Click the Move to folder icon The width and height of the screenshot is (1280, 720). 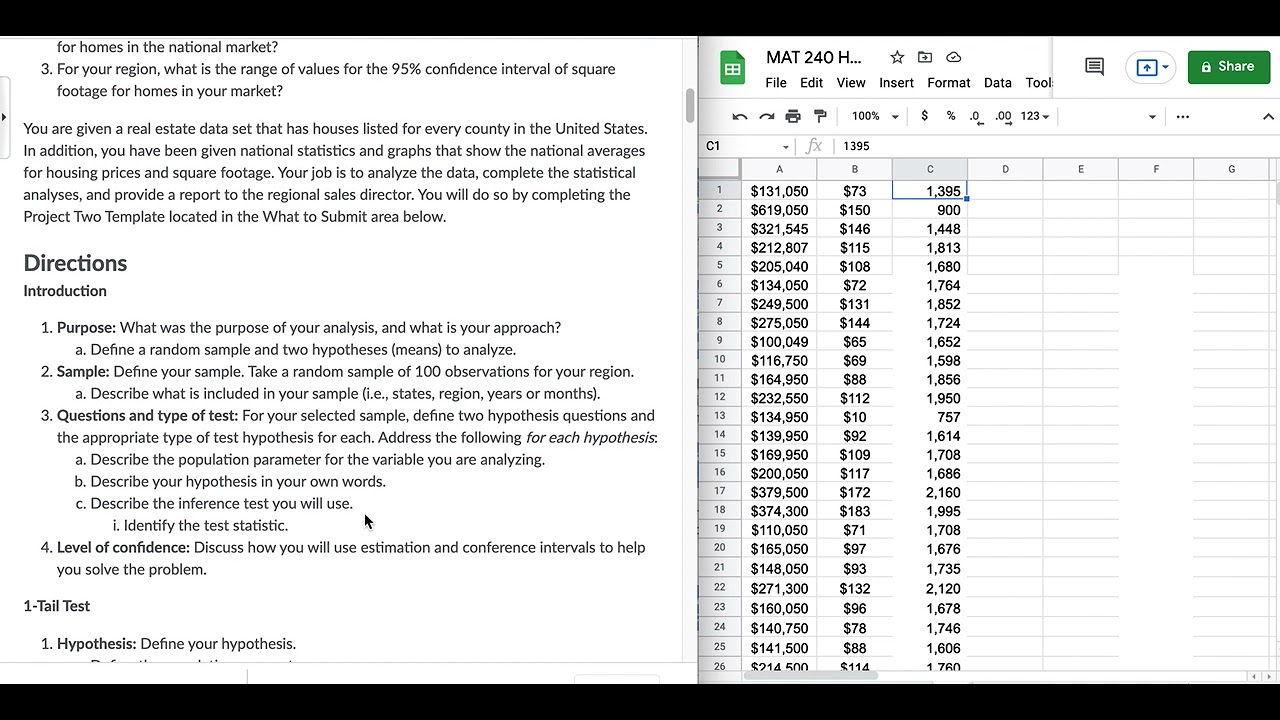[x=925, y=57]
